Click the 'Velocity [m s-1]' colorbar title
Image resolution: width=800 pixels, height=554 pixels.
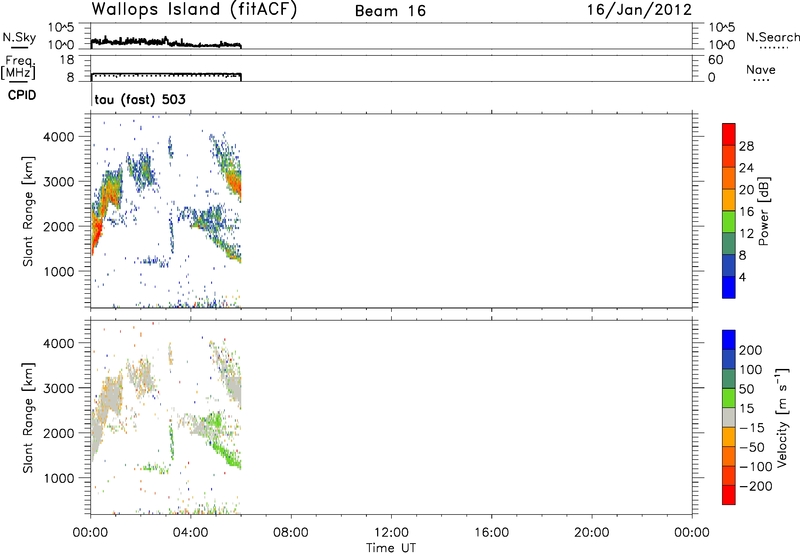click(x=782, y=417)
